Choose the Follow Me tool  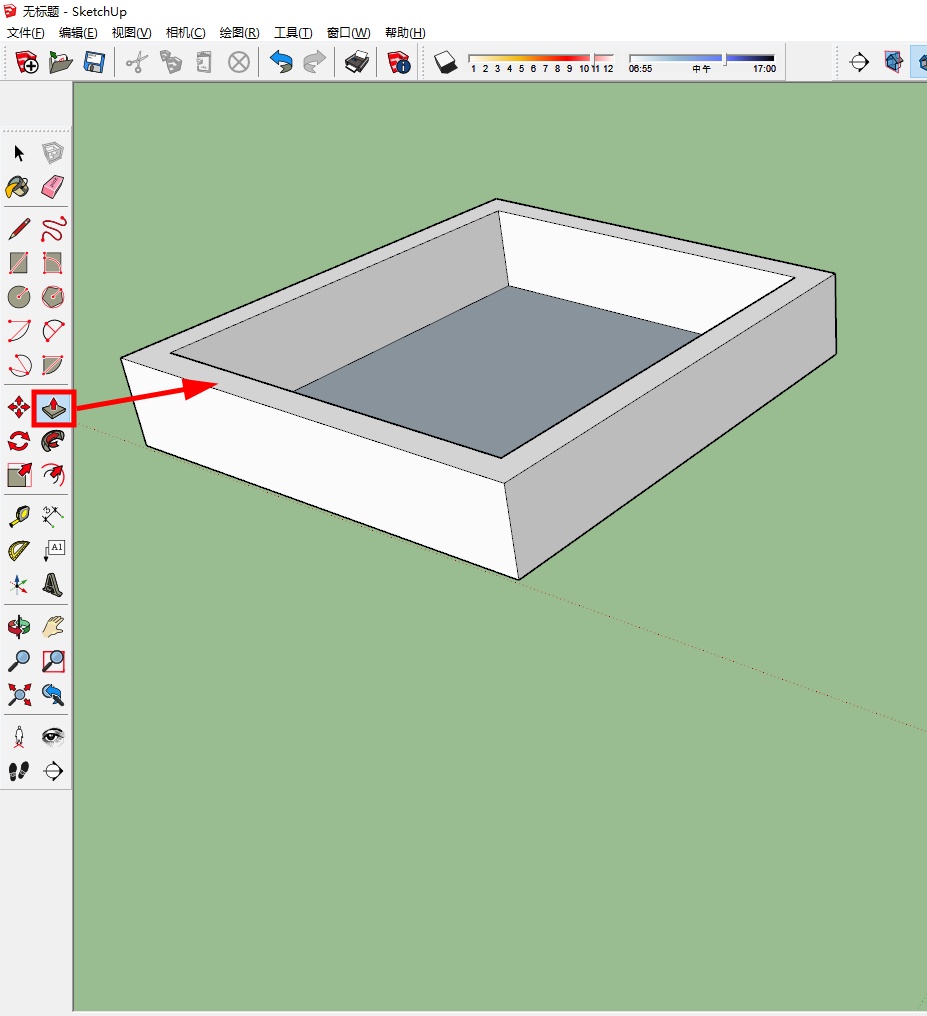(52, 441)
